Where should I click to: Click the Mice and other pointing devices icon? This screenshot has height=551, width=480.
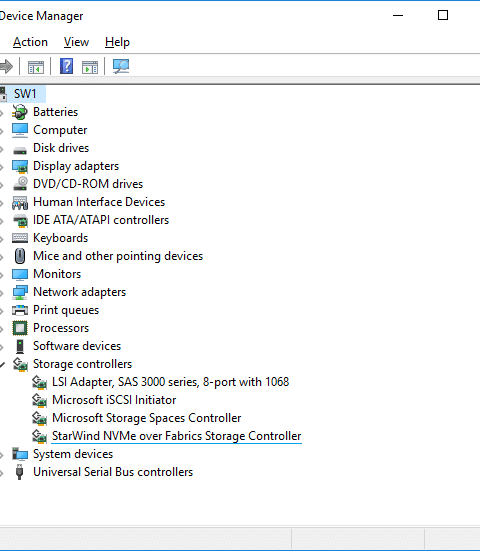click(x=20, y=256)
